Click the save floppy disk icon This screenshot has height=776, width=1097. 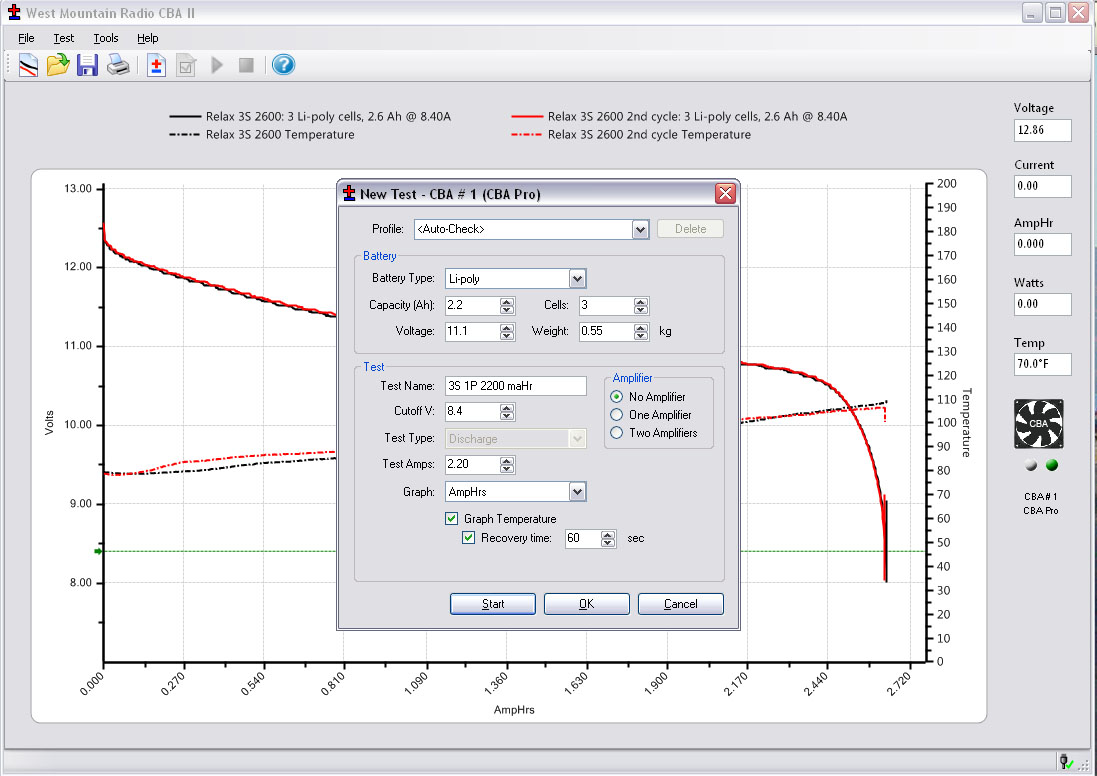coord(88,66)
